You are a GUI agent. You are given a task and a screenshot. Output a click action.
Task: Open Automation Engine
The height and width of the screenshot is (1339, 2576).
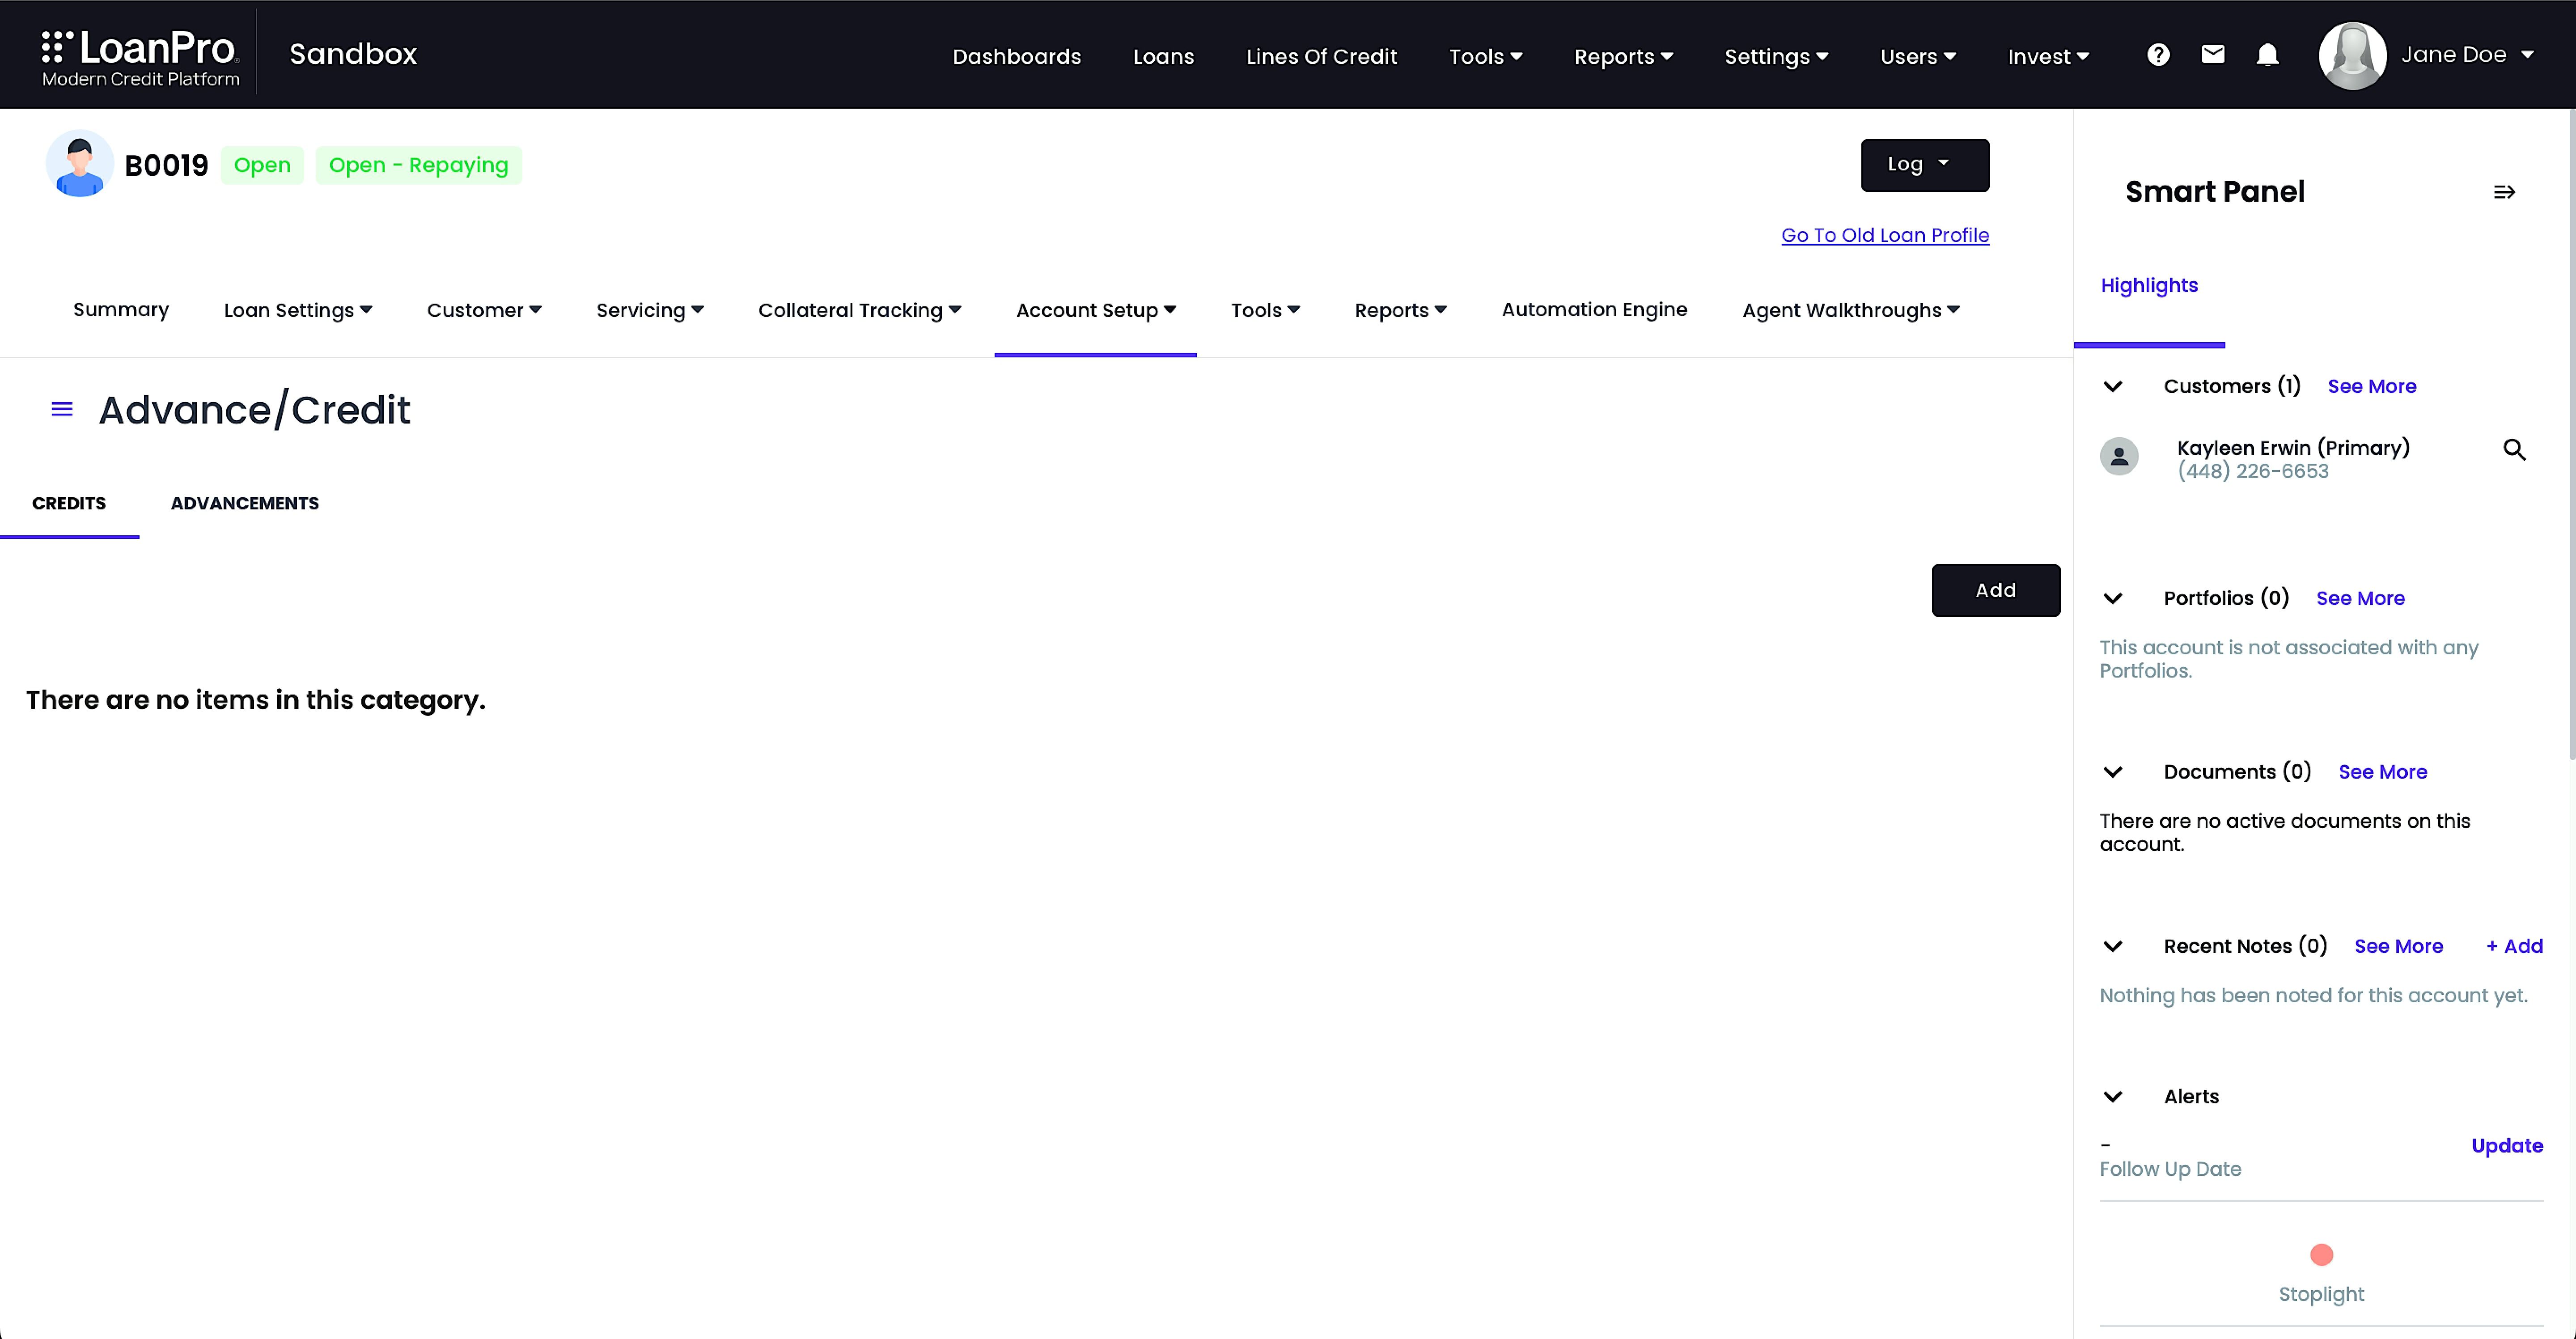pos(1594,310)
